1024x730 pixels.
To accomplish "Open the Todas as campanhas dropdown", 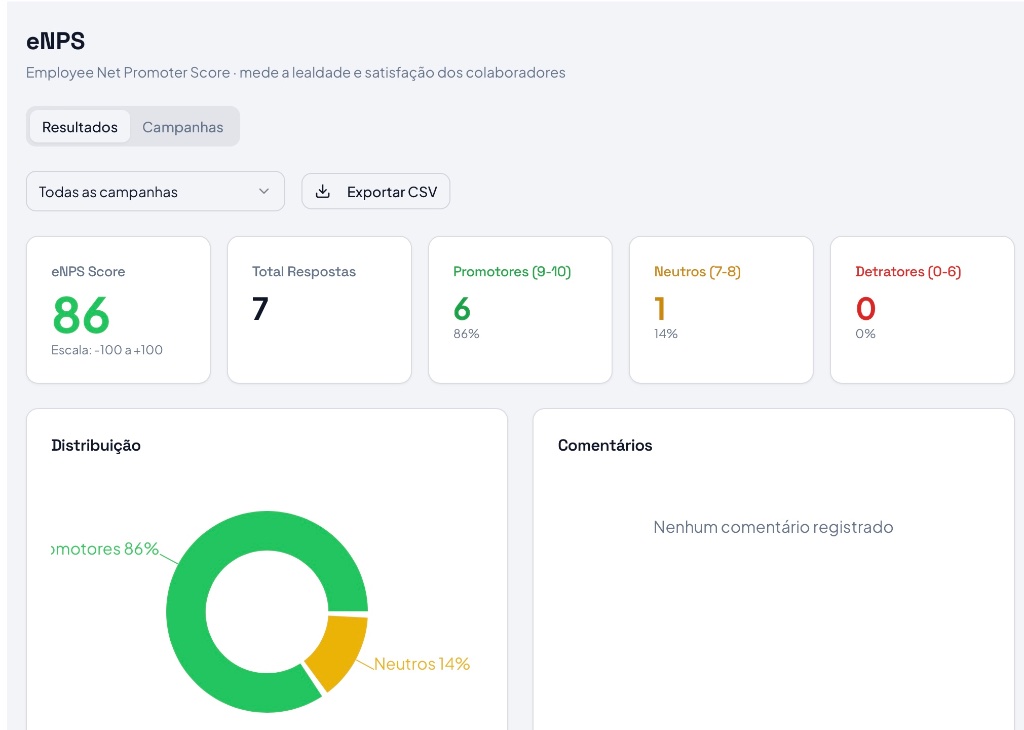I will (x=155, y=191).
